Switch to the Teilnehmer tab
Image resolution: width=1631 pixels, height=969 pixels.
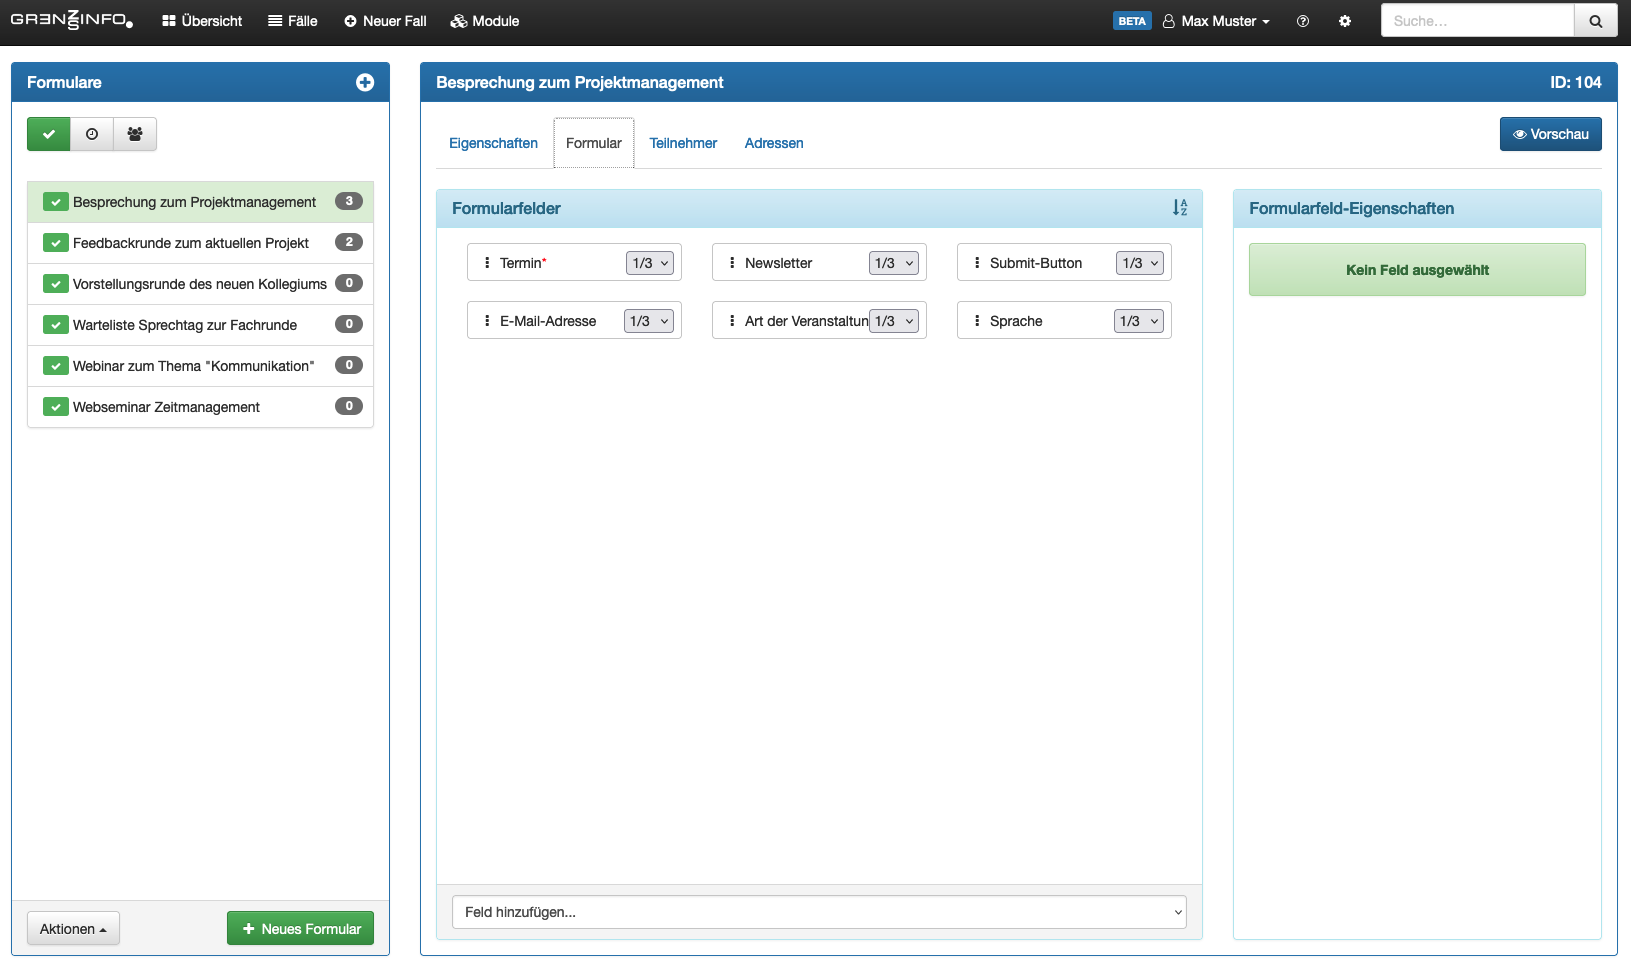pyautogui.click(x=683, y=143)
